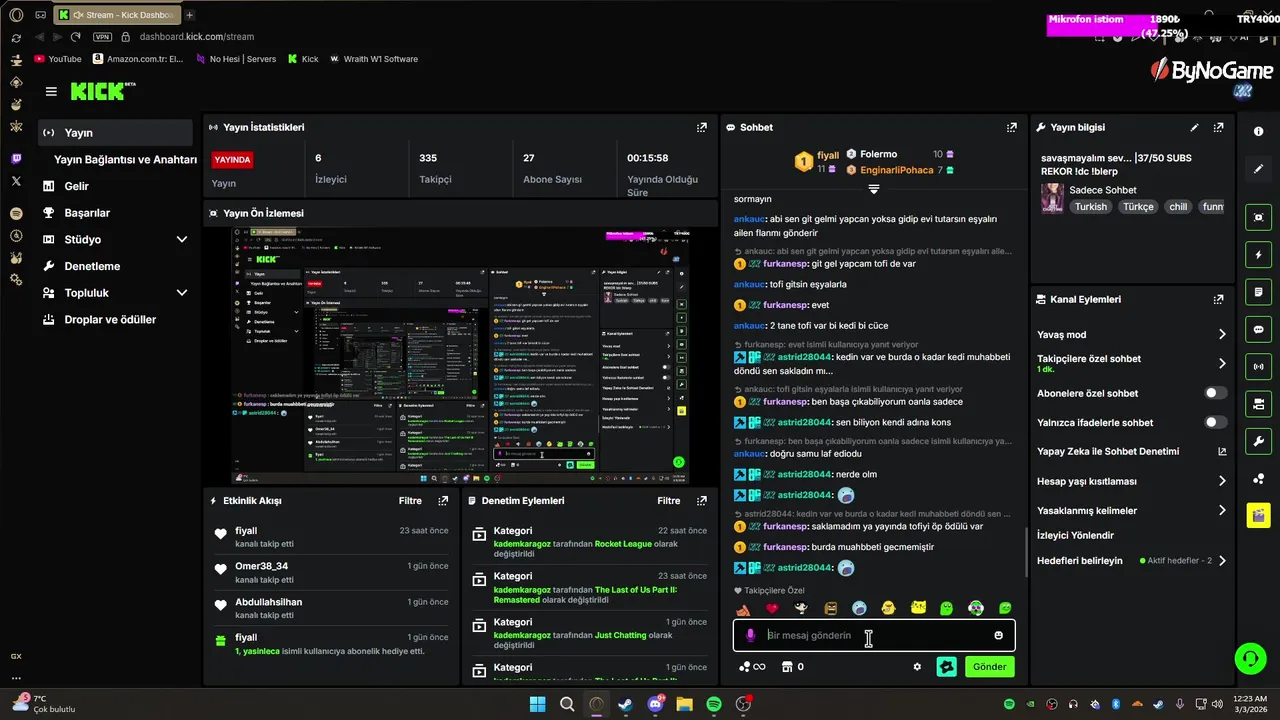Screen dimensions: 1280x720
Task: Open chat settings gear icon
Action: (x=917, y=667)
